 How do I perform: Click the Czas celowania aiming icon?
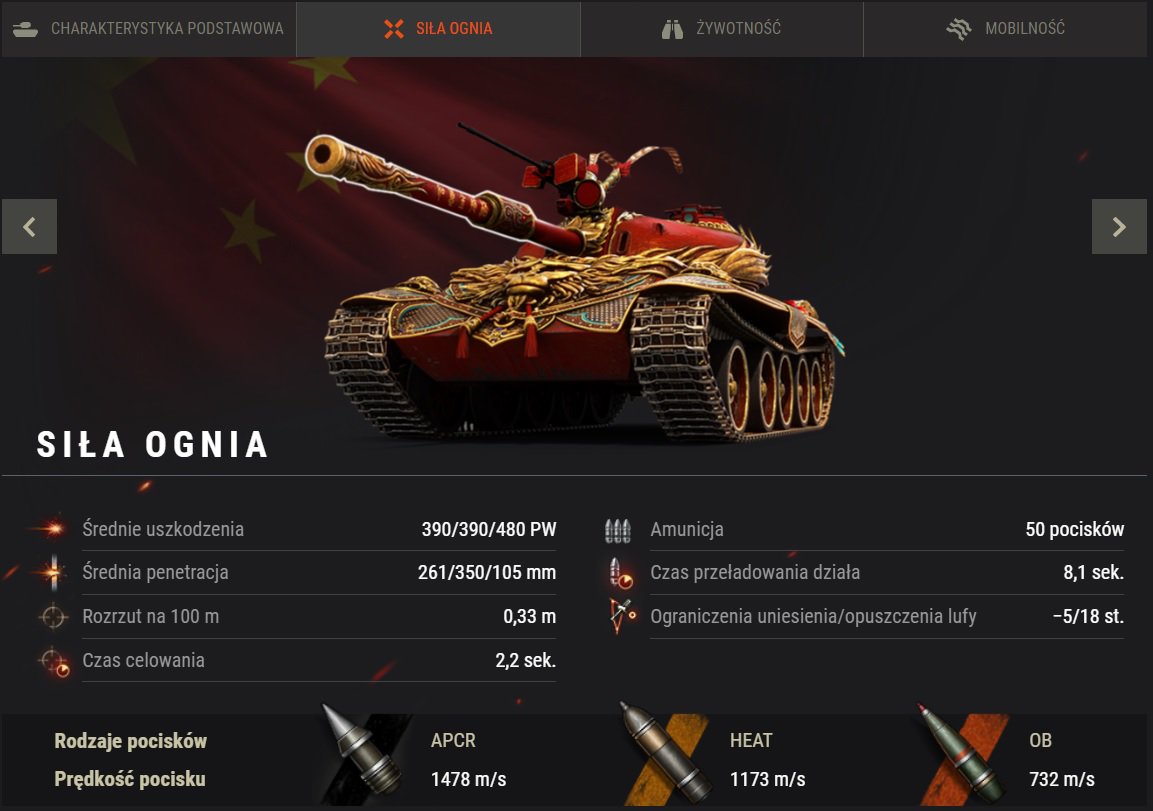click(54, 661)
